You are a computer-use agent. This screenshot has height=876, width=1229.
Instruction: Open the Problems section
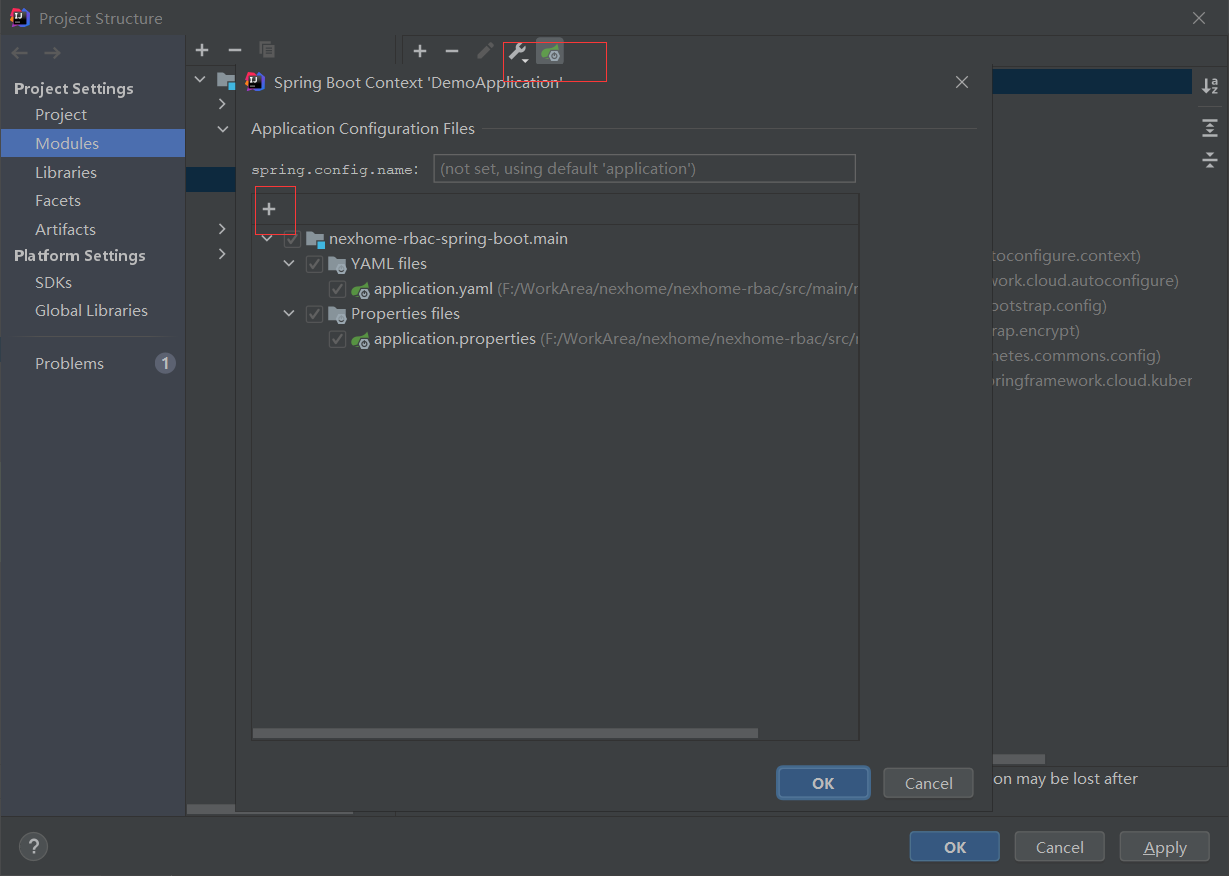[x=69, y=363]
